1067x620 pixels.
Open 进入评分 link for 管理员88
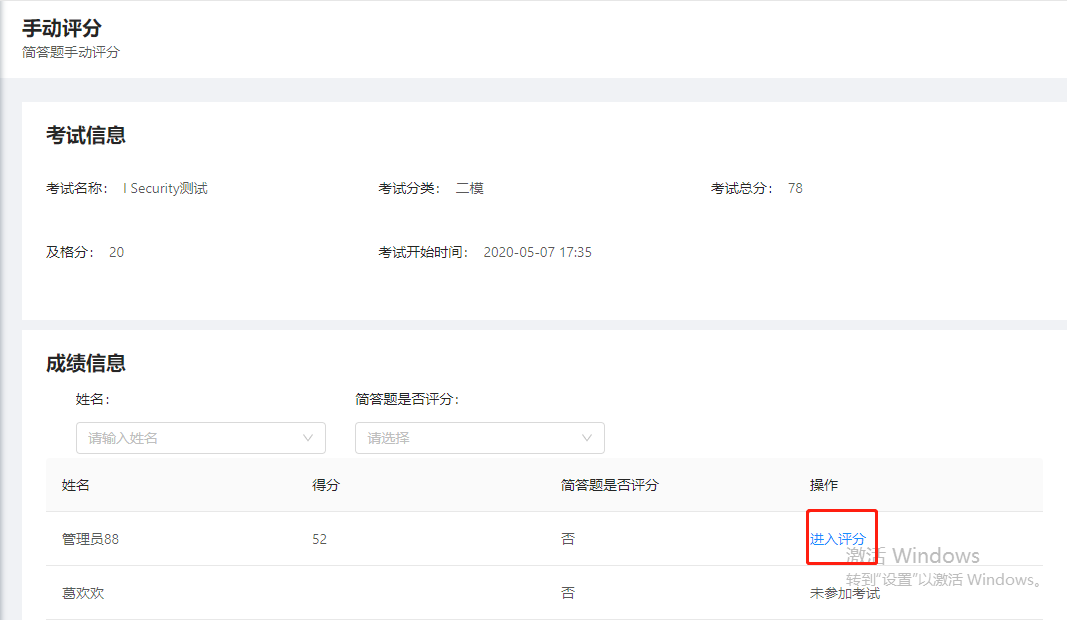click(837, 539)
